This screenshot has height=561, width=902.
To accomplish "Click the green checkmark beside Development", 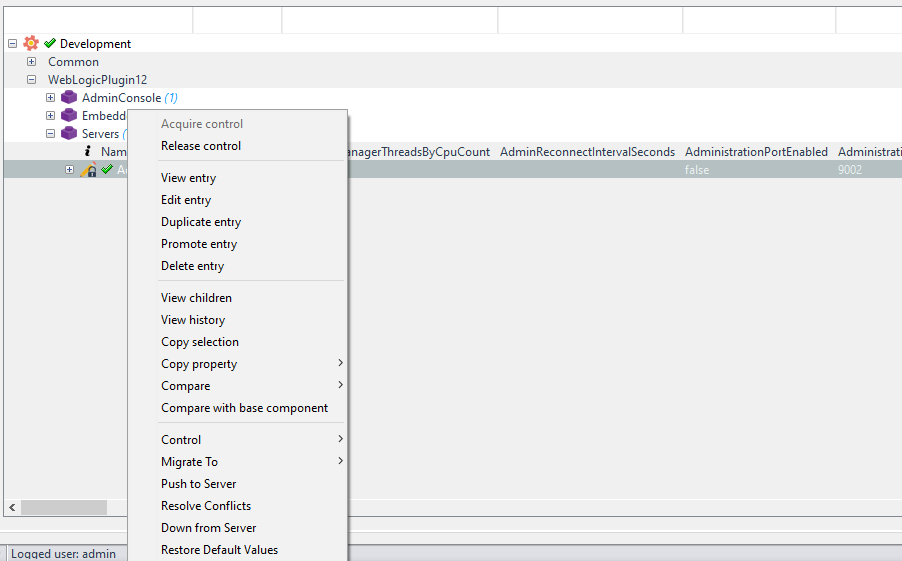I will (x=50, y=43).
